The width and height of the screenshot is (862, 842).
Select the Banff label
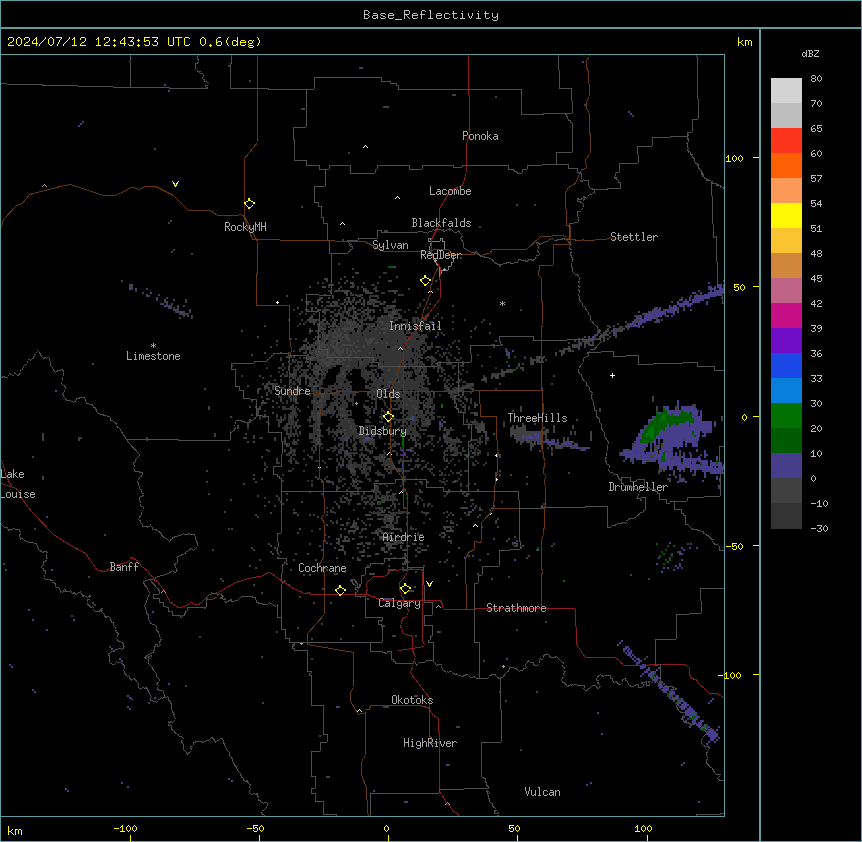tap(124, 567)
